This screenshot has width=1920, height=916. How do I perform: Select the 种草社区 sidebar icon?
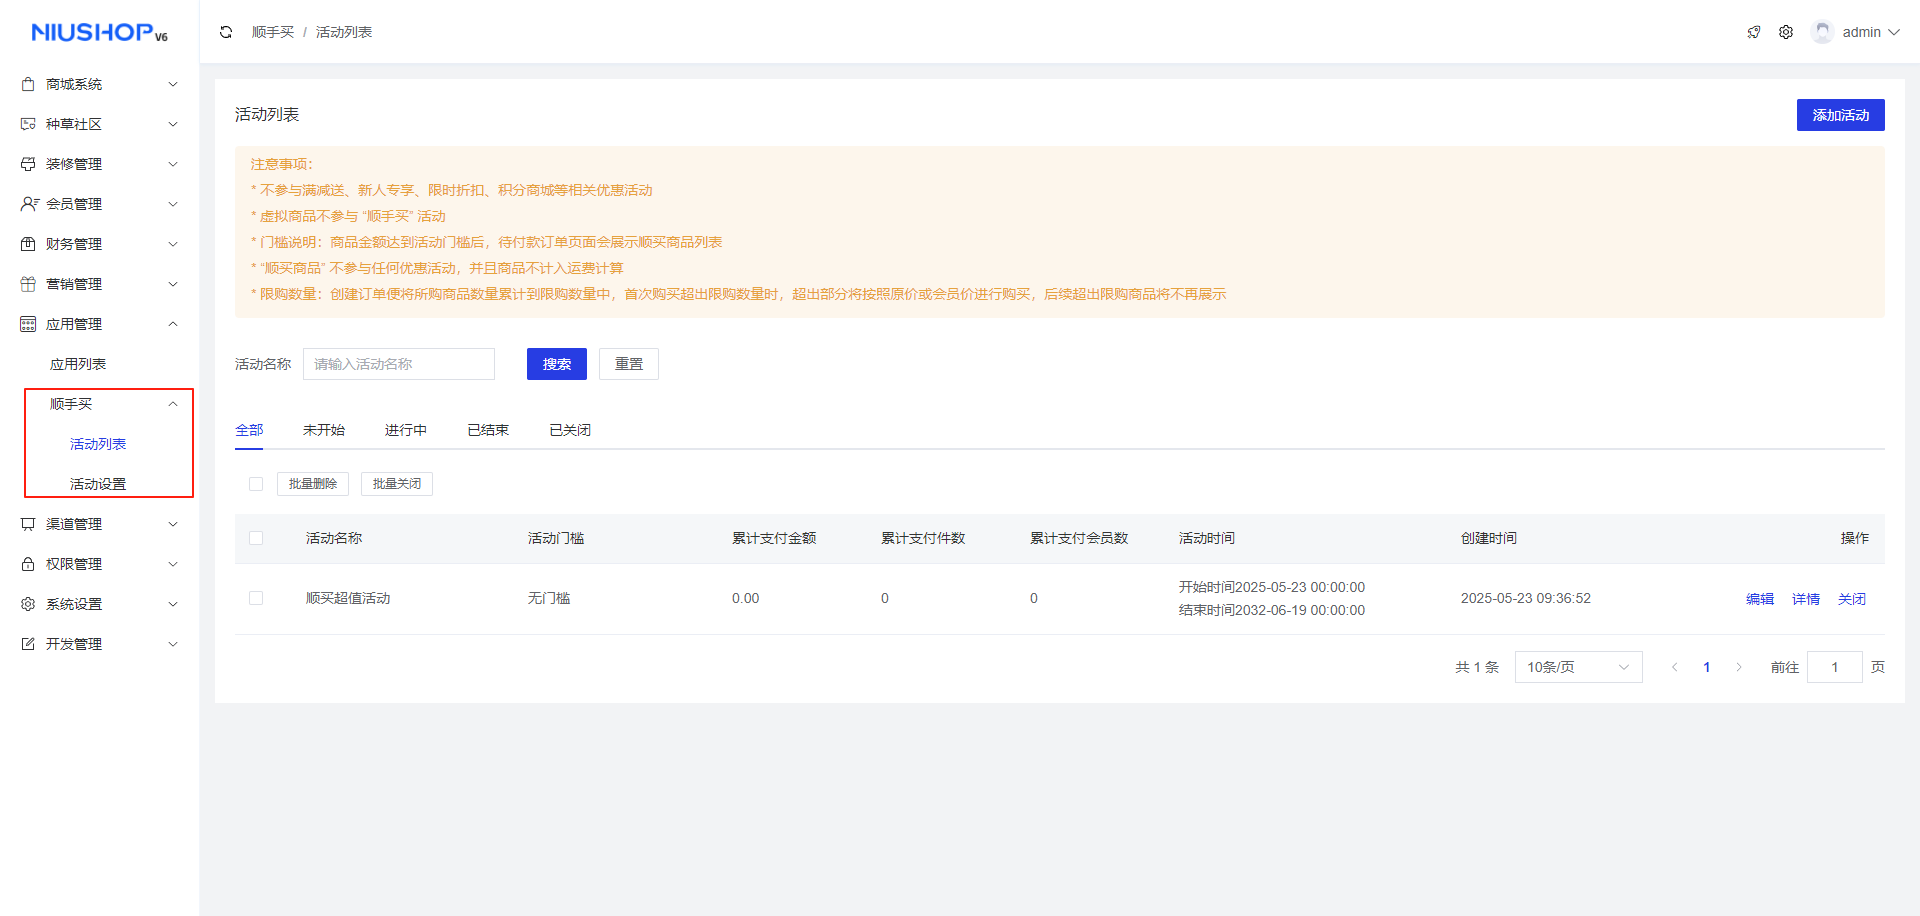point(27,124)
